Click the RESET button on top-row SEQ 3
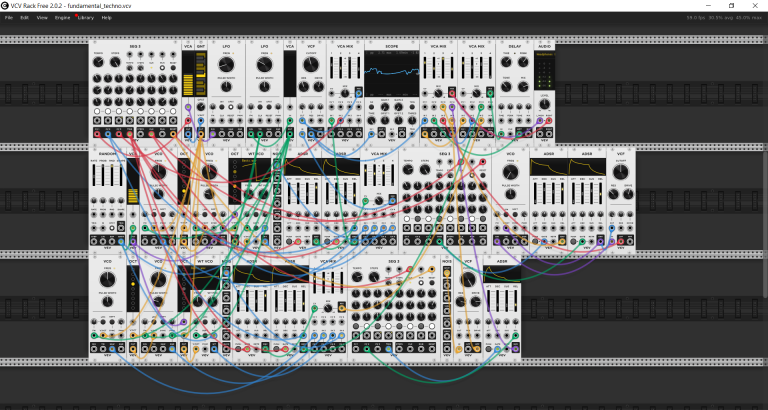Viewport: 768px width, 410px height. click(173, 68)
